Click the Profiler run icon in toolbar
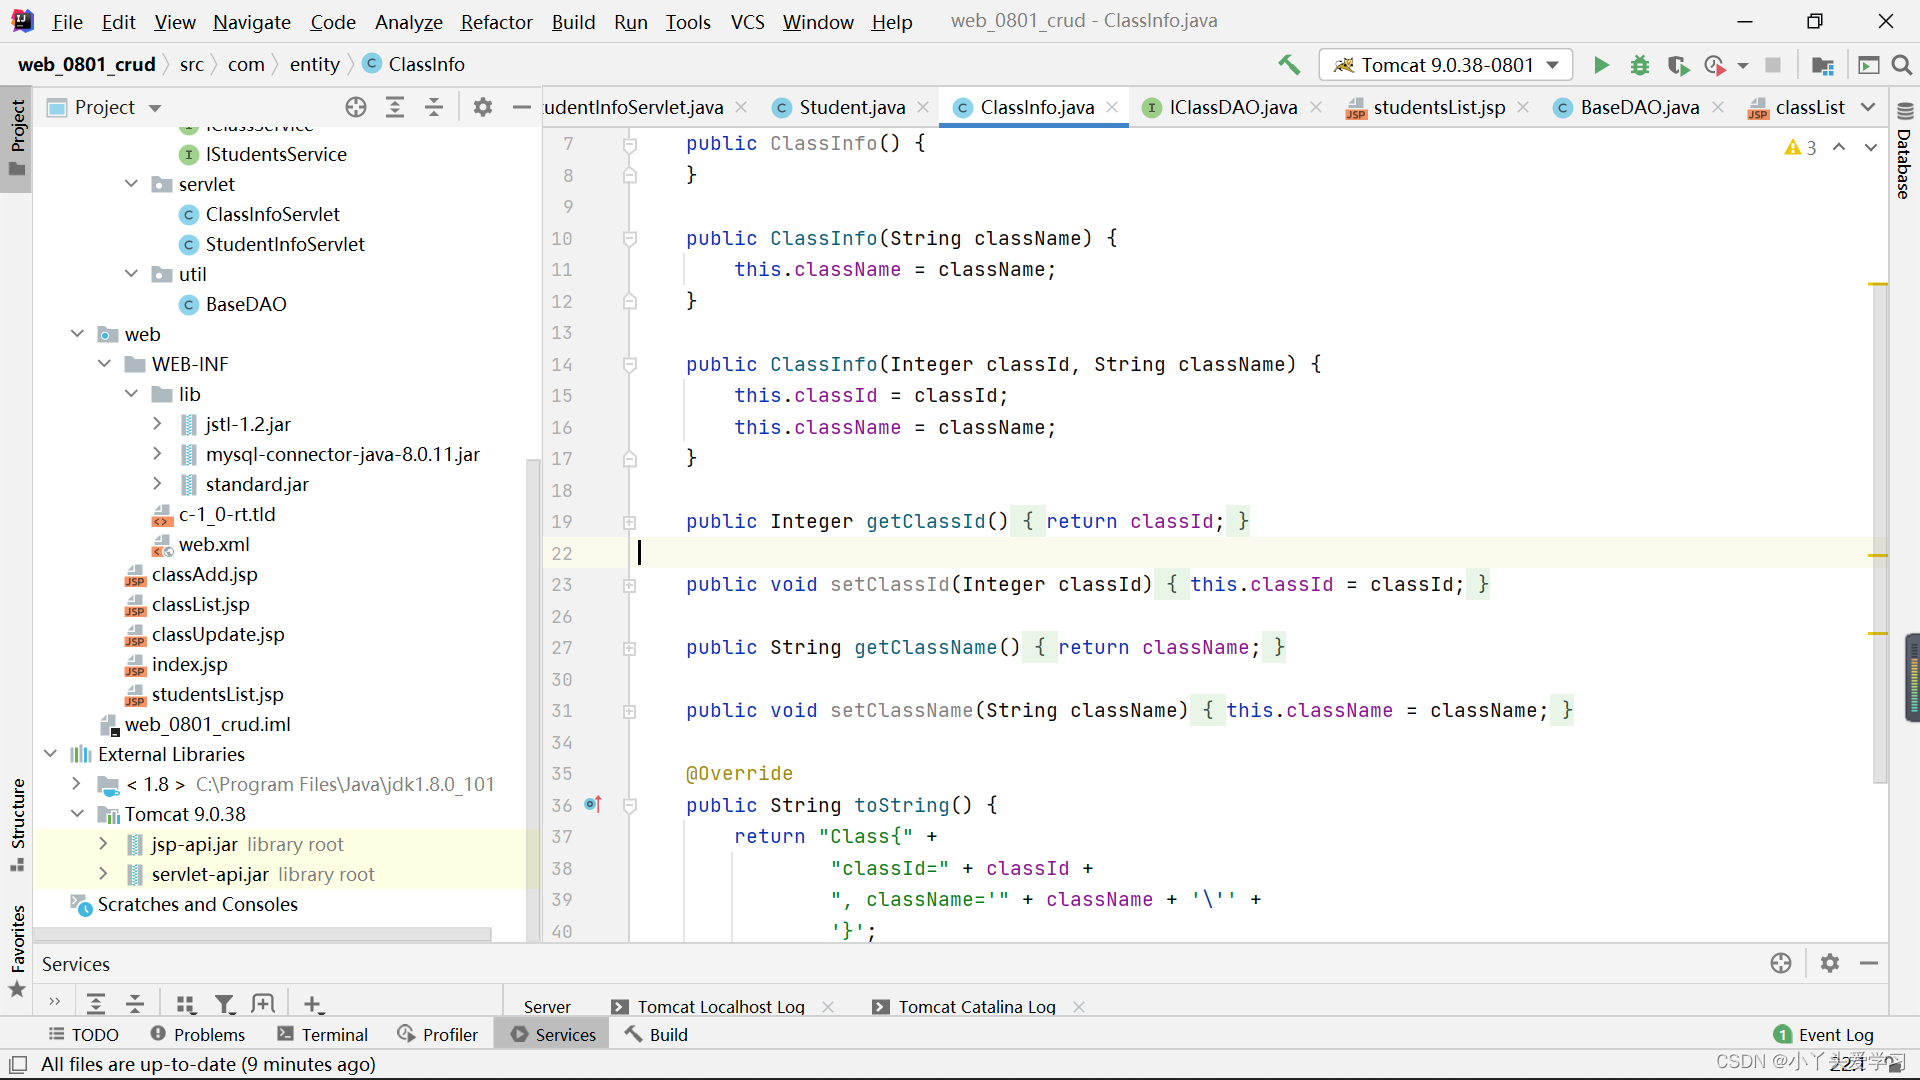This screenshot has width=1920, height=1080. coord(1715,65)
